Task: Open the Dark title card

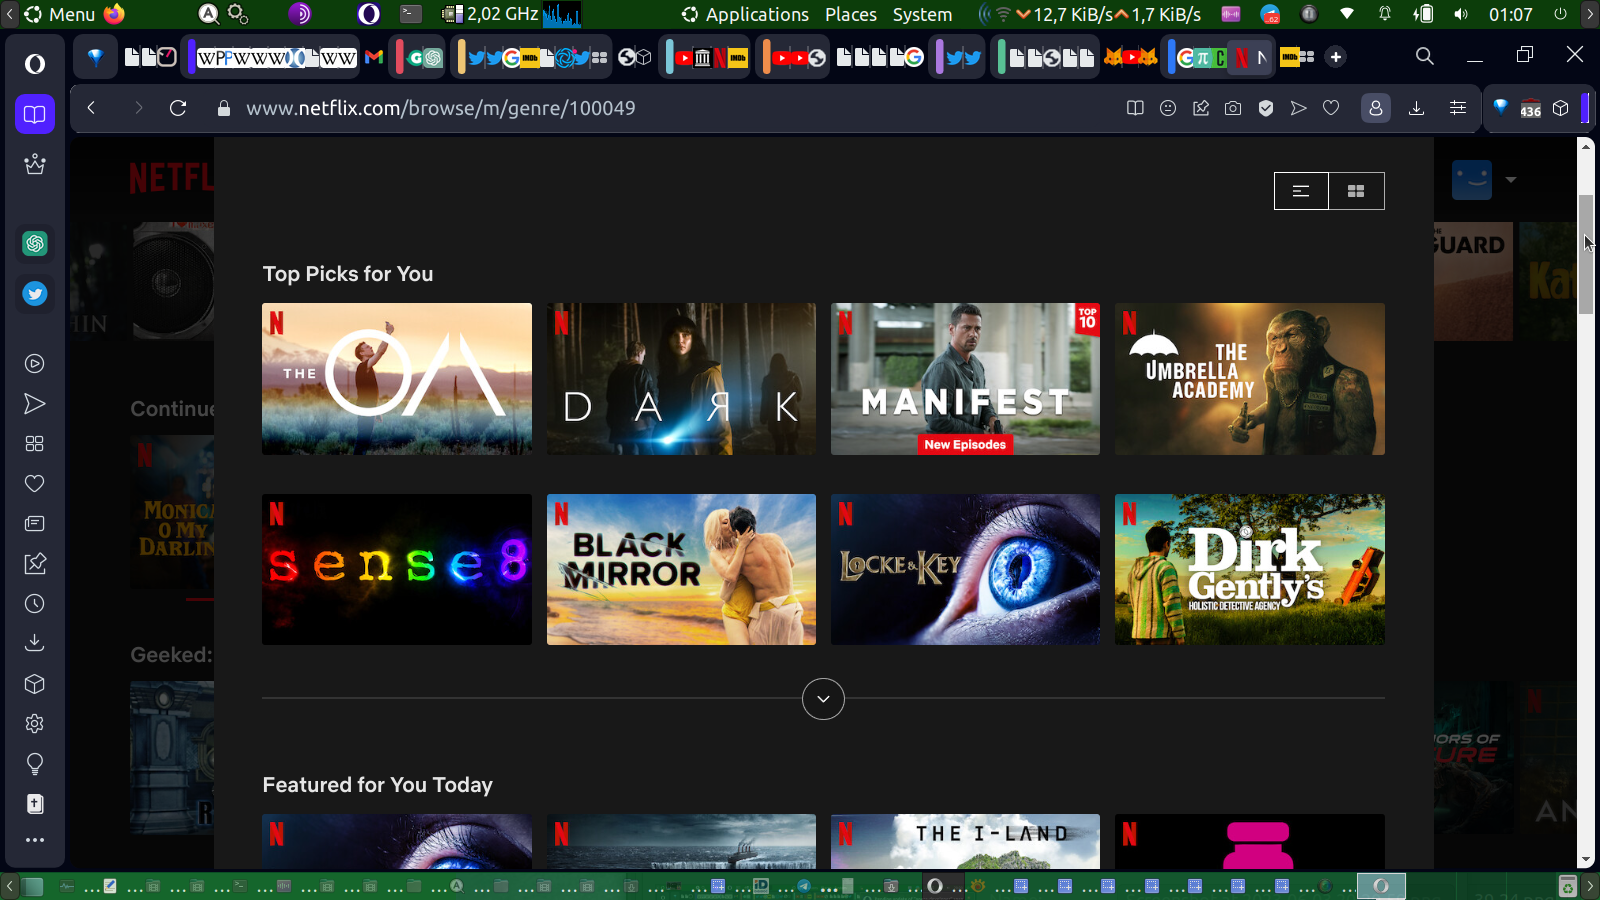Action: tap(681, 379)
